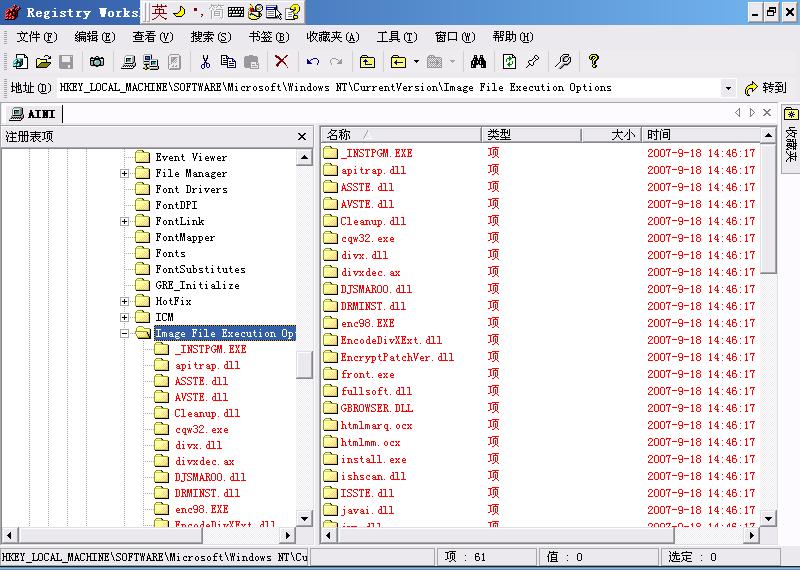The height and width of the screenshot is (570, 800).
Task: Select GBROWSER.DLL in the right list
Action: point(376,408)
